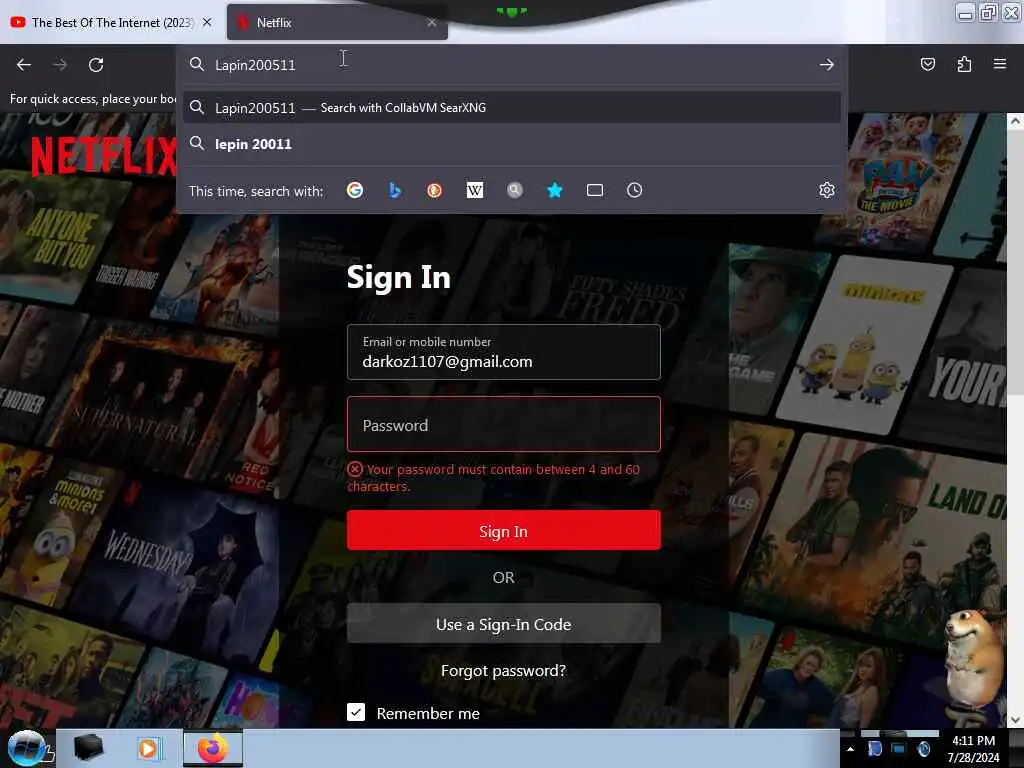
Task: Switch to The Best Of The Internet tab
Action: tap(111, 22)
